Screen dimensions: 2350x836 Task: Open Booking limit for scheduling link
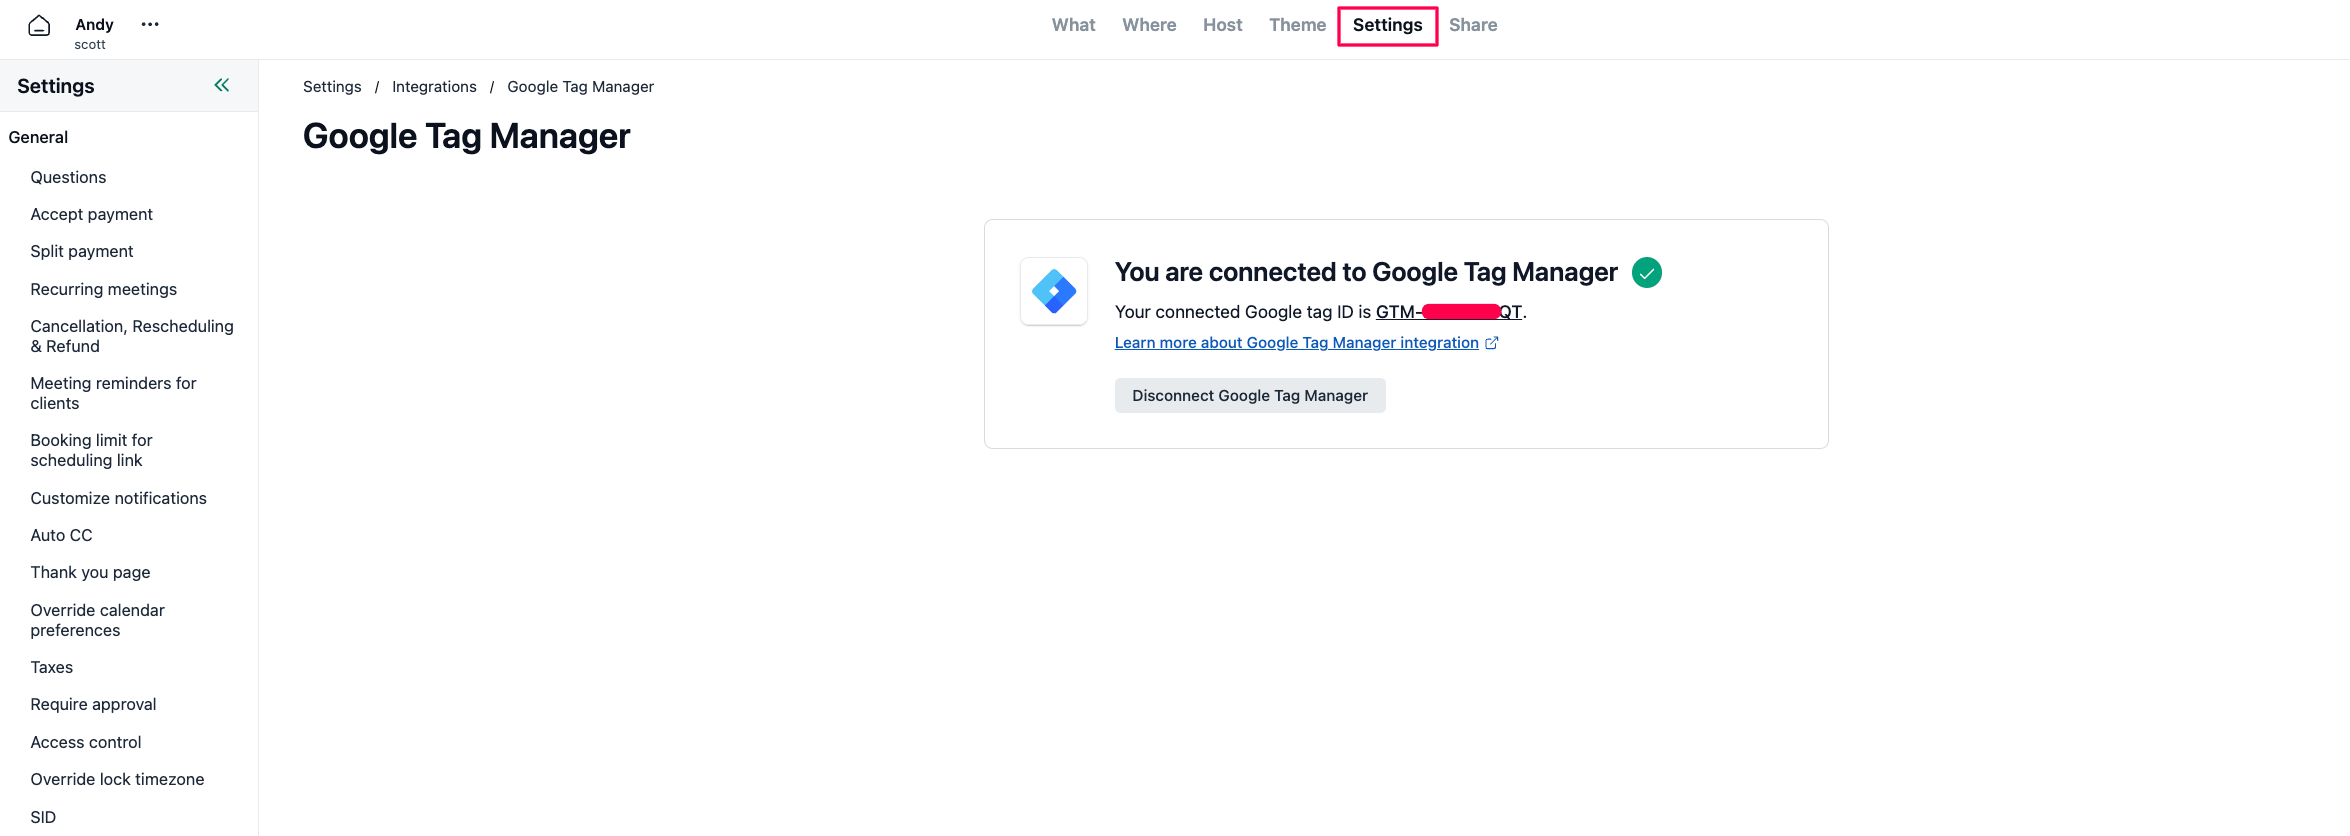[x=91, y=450]
